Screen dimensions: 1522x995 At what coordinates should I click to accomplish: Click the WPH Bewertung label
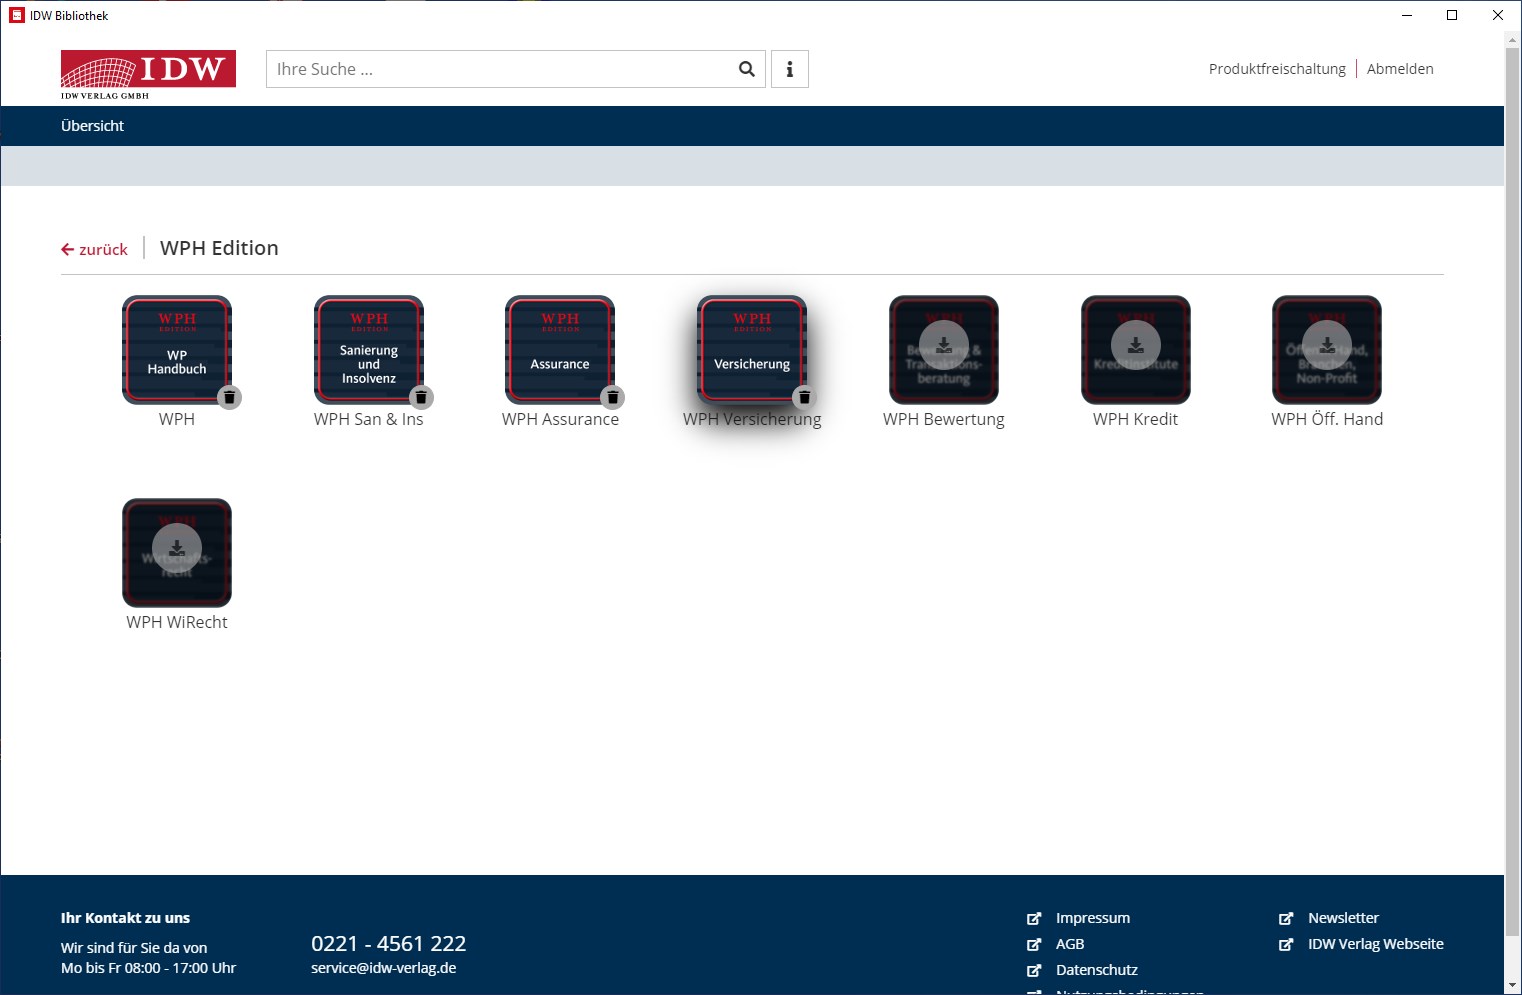click(944, 419)
